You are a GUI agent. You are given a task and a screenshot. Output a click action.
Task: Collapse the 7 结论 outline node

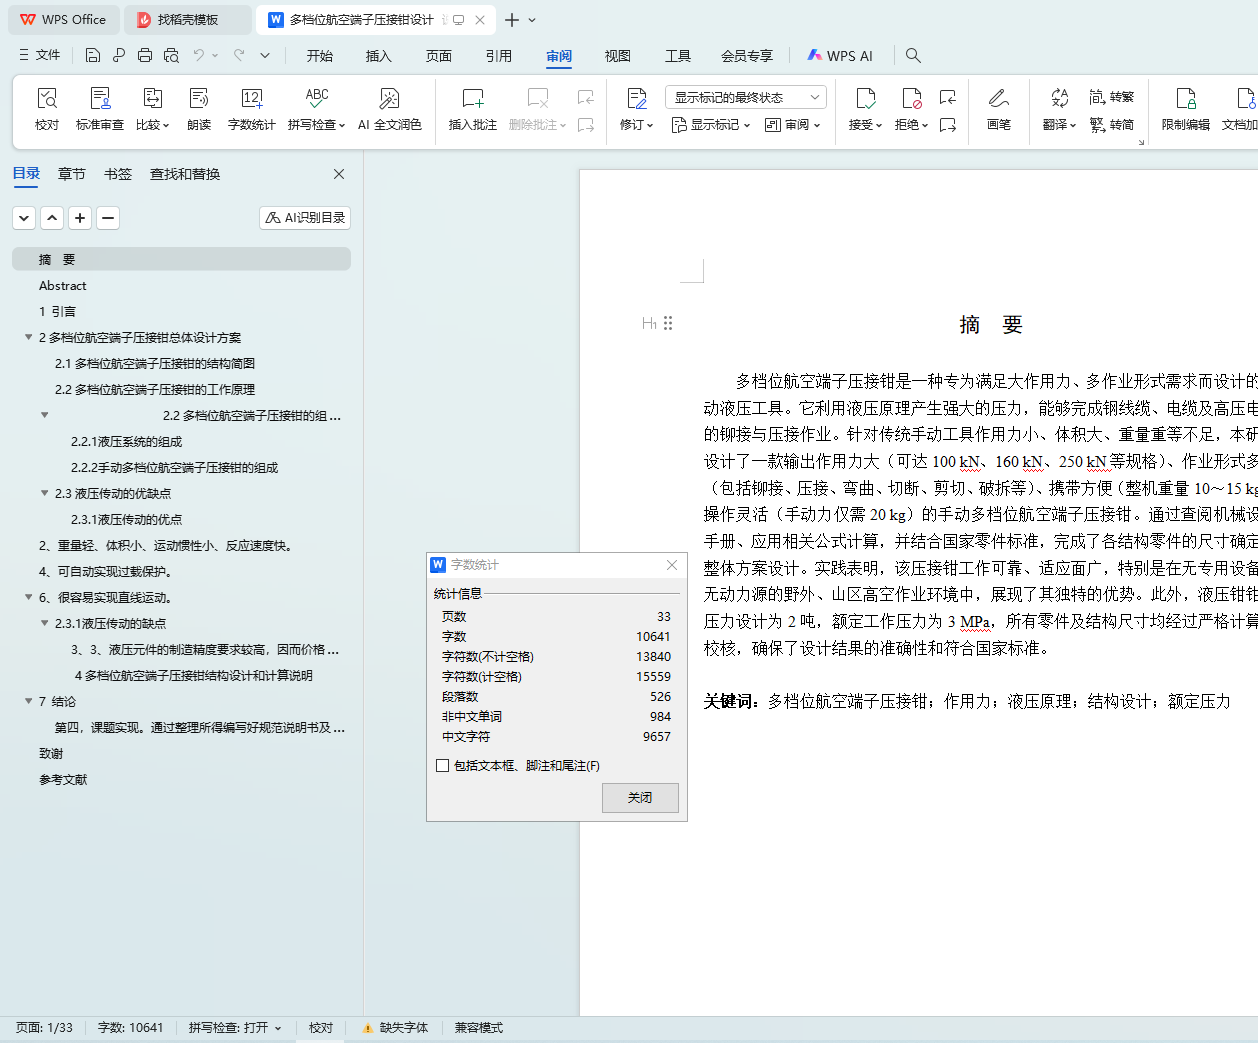pyautogui.click(x=29, y=701)
